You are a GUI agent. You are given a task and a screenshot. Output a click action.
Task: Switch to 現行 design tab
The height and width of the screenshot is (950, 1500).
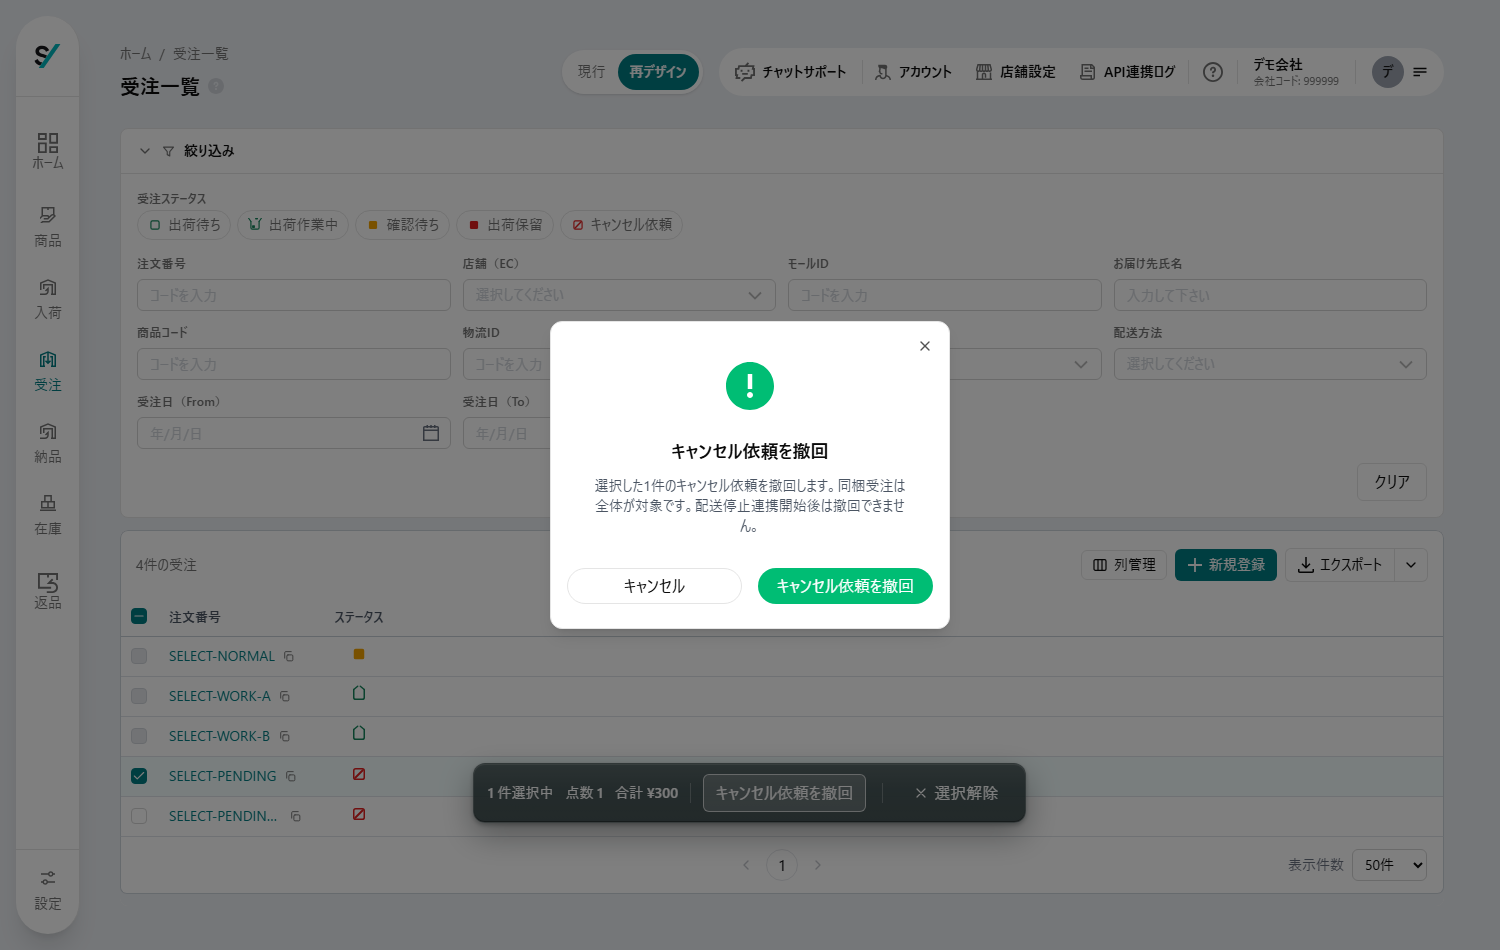point(591,72)
